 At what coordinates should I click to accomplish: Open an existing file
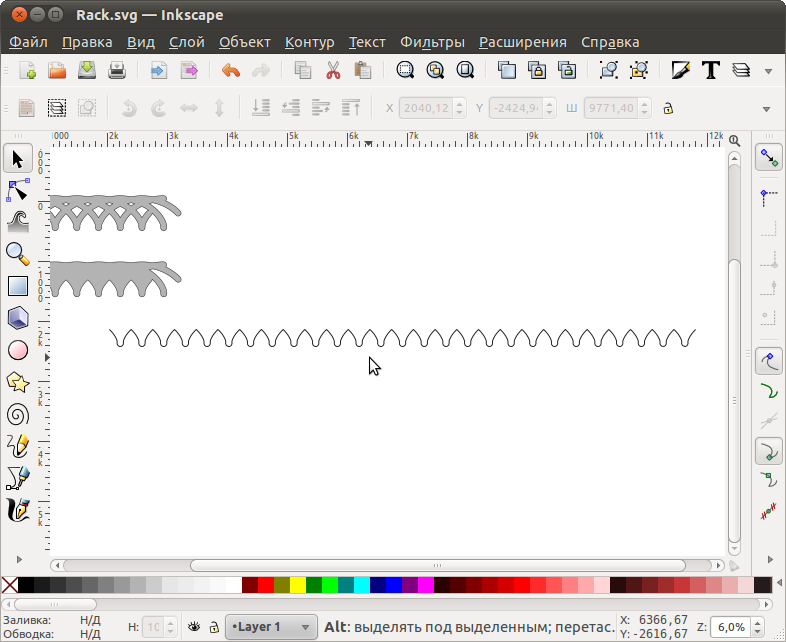[57, 70]
